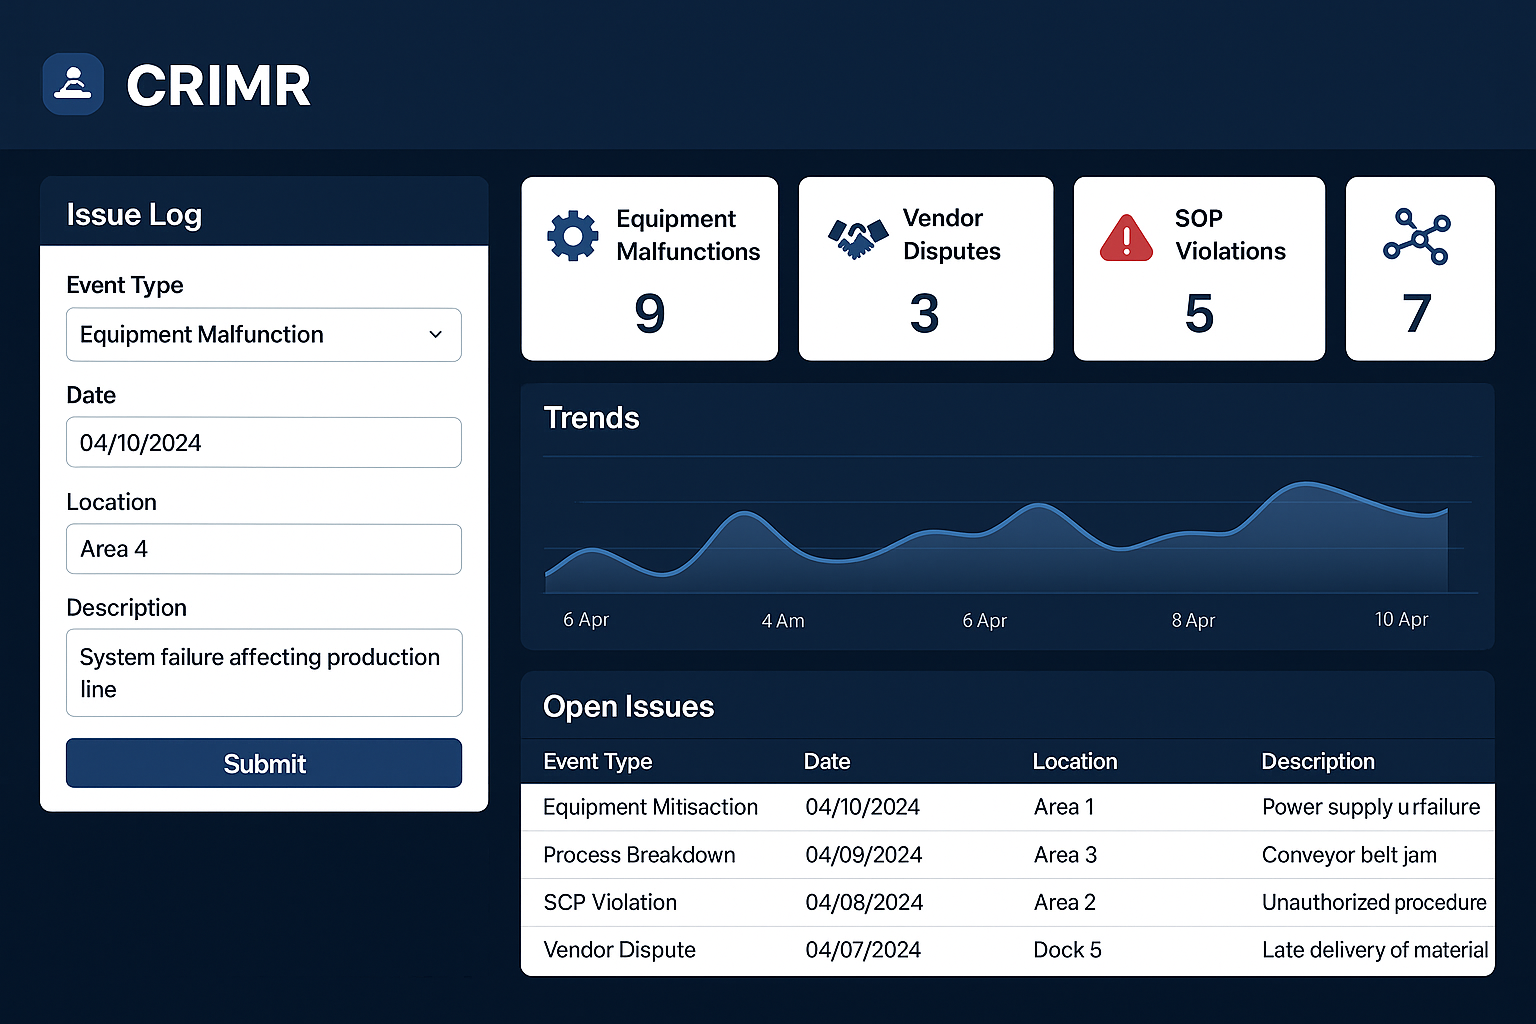The width and height of the screenshot is (1536, 1024).
Task: Open the SCP Violation issue row
Action: point(1008,903)
